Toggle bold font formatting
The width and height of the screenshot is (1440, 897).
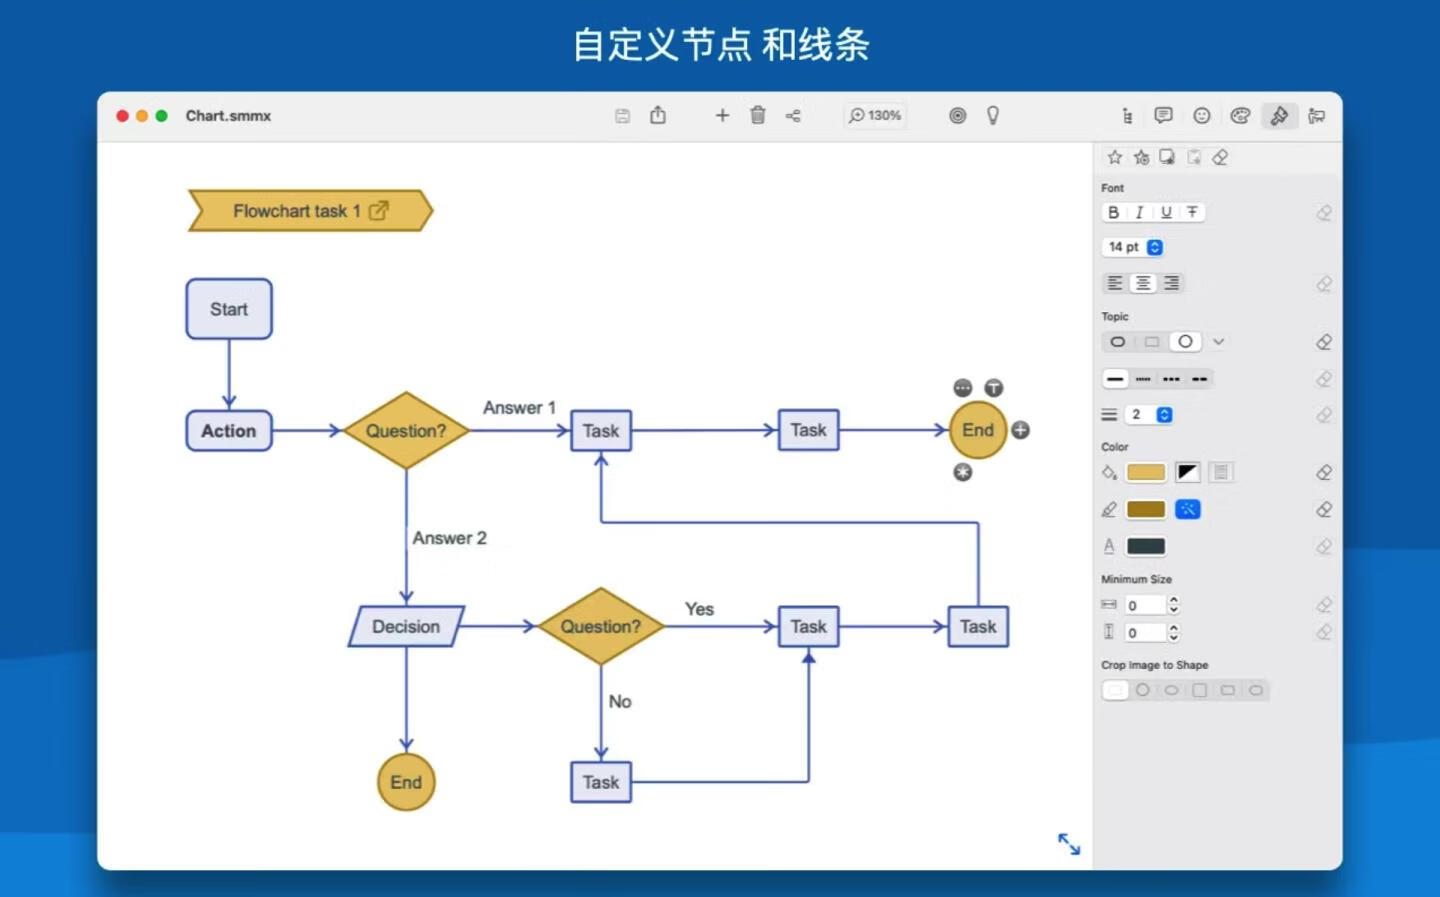(1113, 212)
